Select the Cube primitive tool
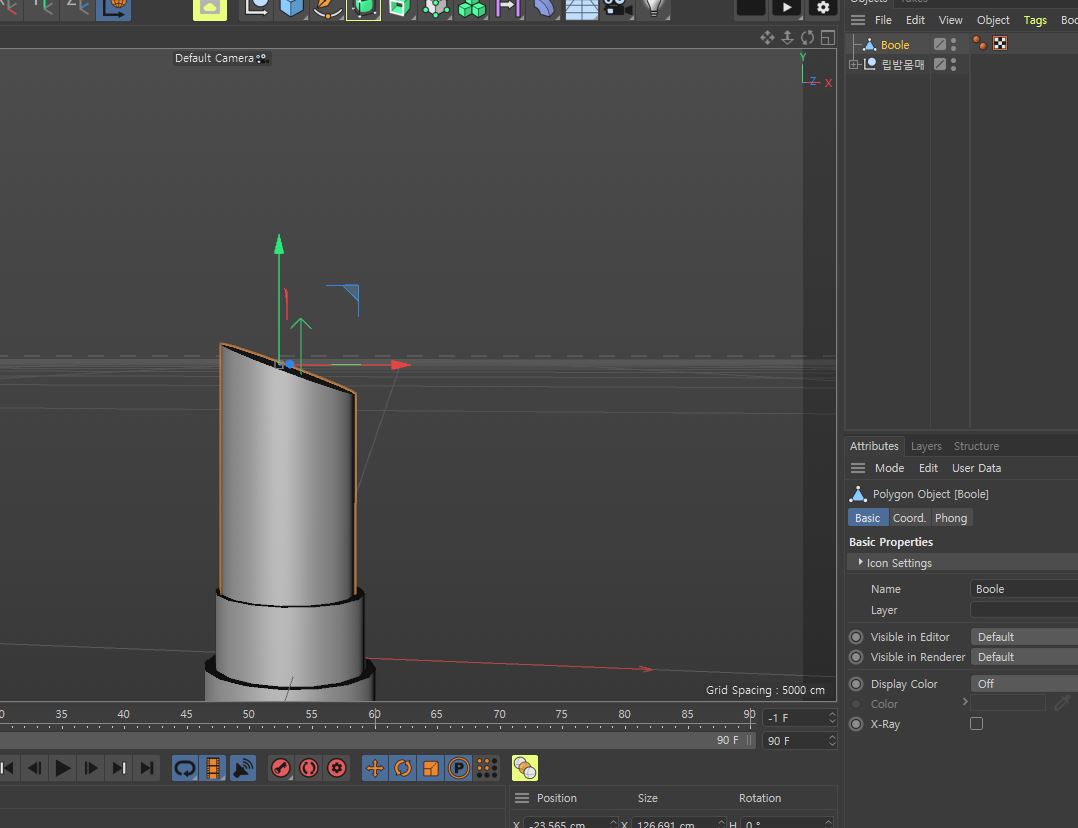The image size is (1078, 828). point(292,8)
